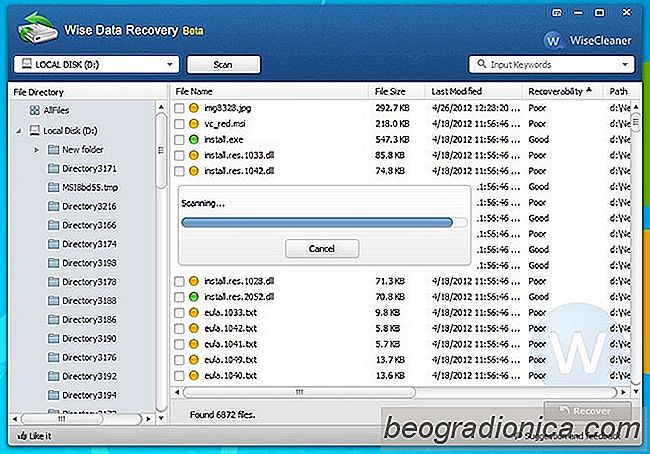650x454 pixels.
Task: Click the thumbs-up Like it icon
Action: click(x=22, y=436)
